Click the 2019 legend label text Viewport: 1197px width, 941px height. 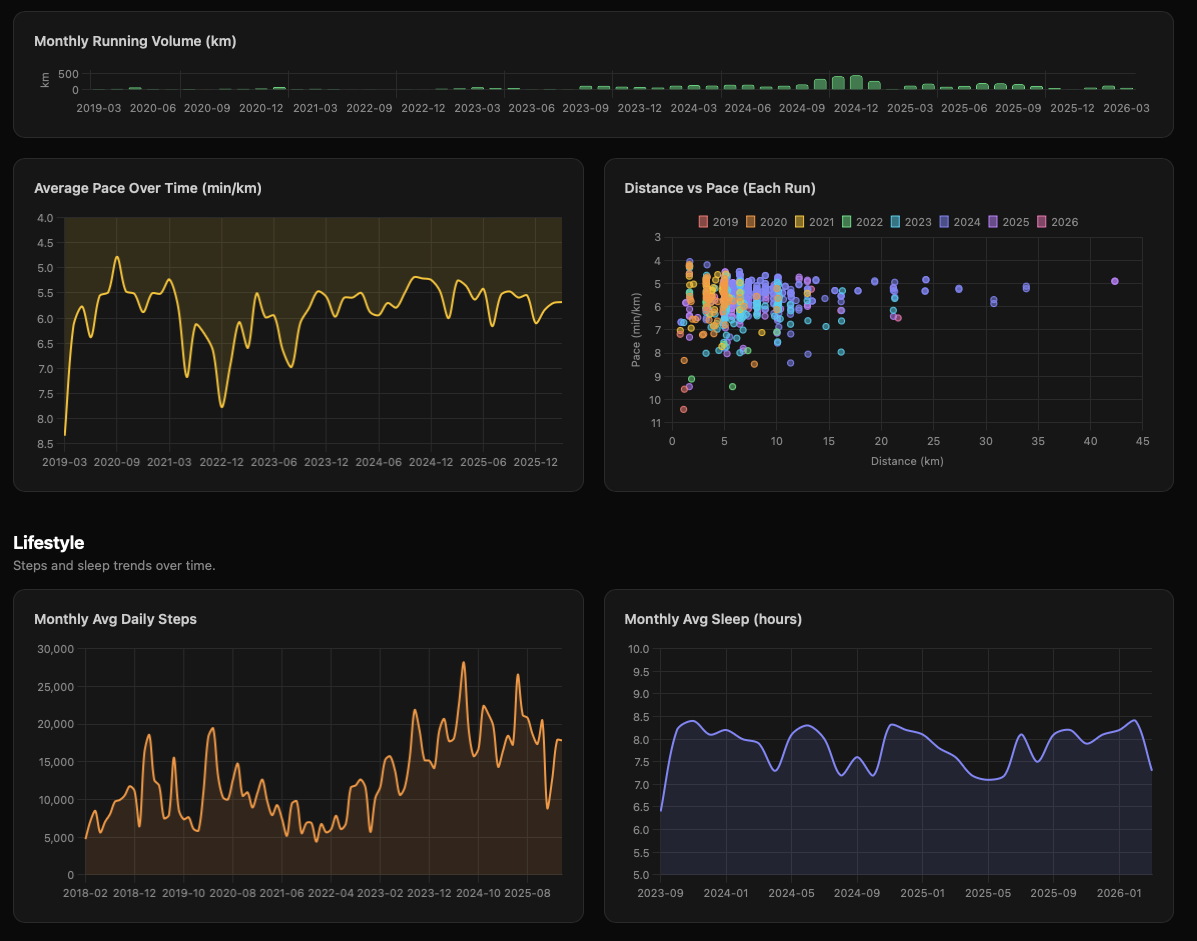(x=725, y=222)
